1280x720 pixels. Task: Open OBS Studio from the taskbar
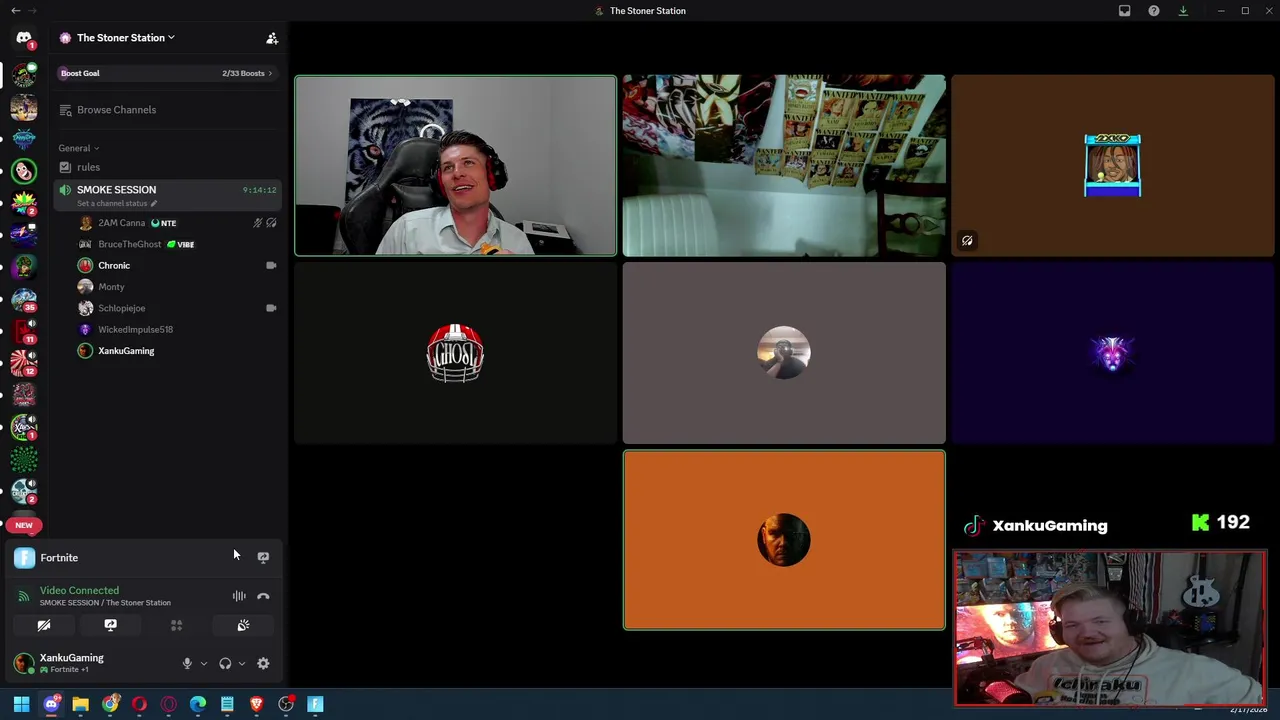(x=286, y=704)
